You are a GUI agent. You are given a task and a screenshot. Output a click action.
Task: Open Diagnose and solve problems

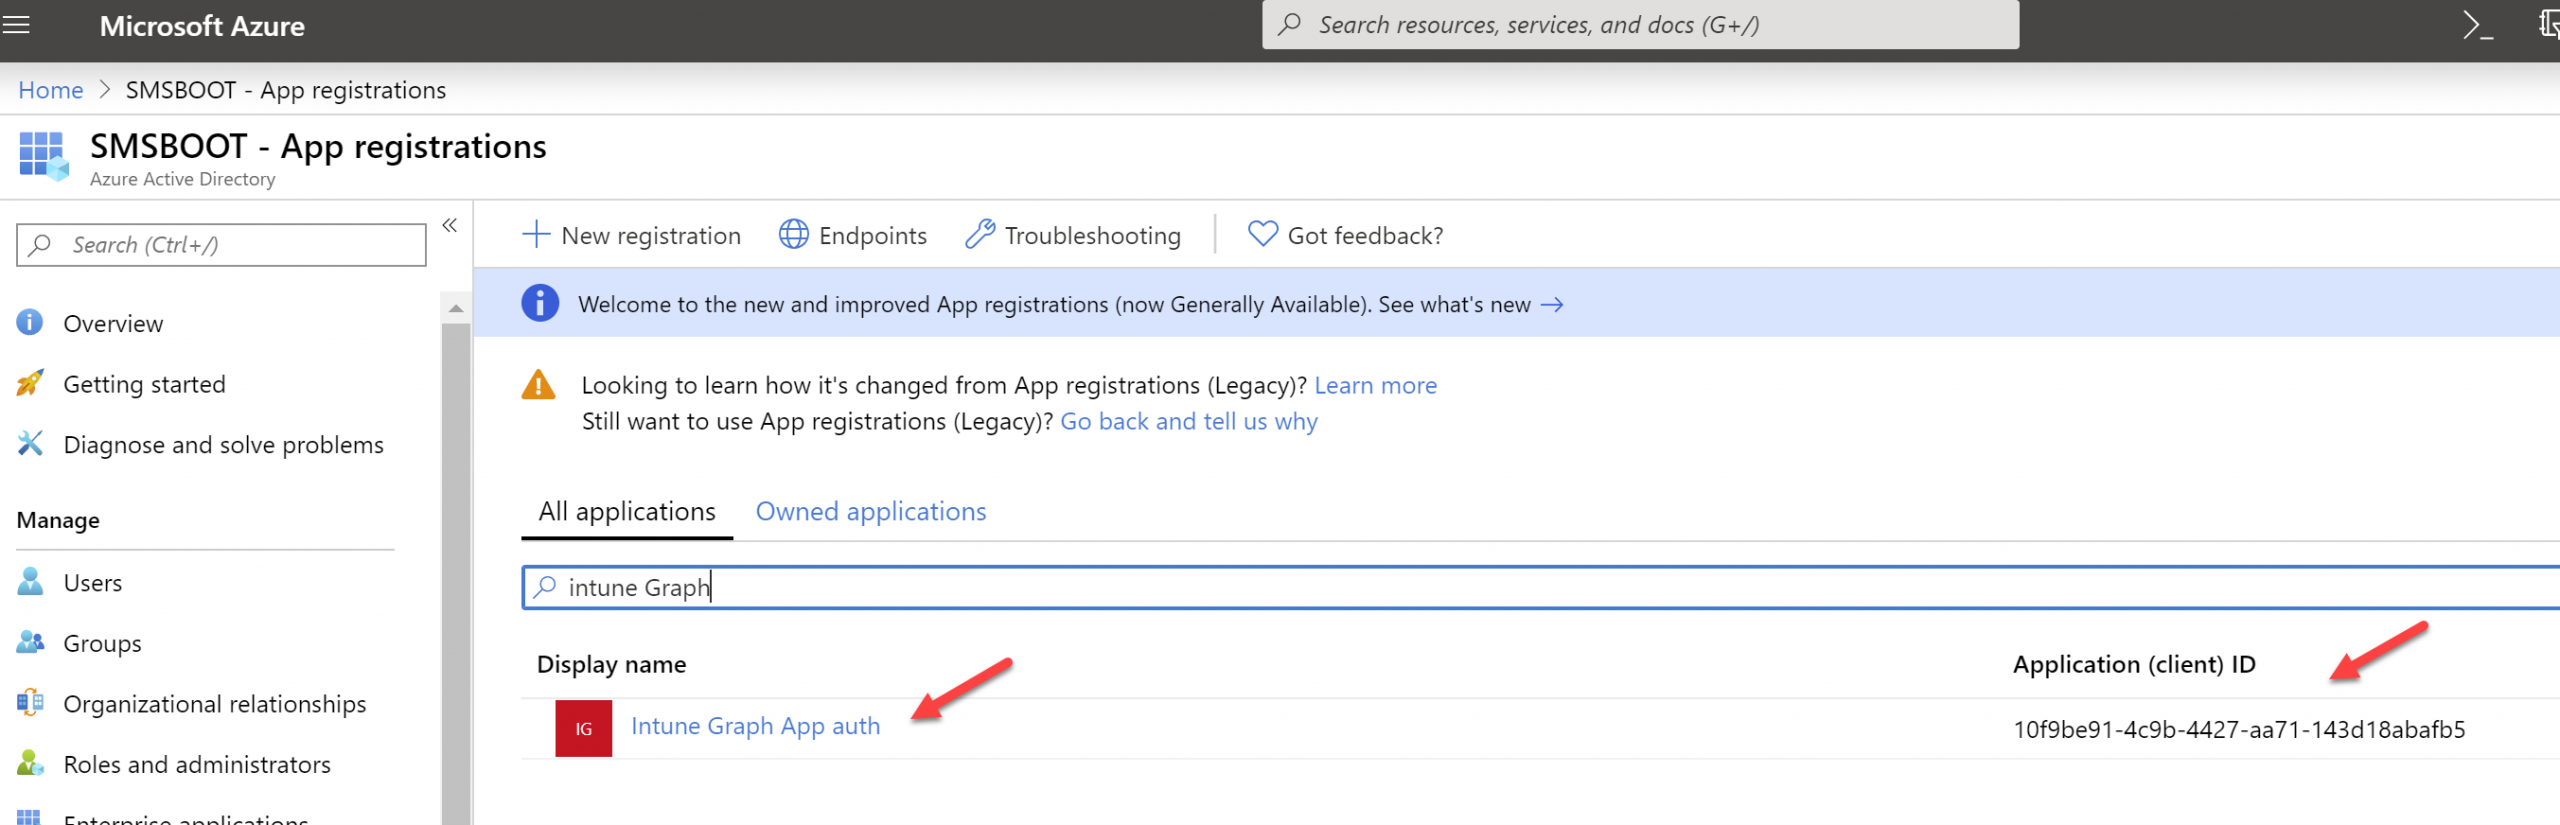pos(223,445)
